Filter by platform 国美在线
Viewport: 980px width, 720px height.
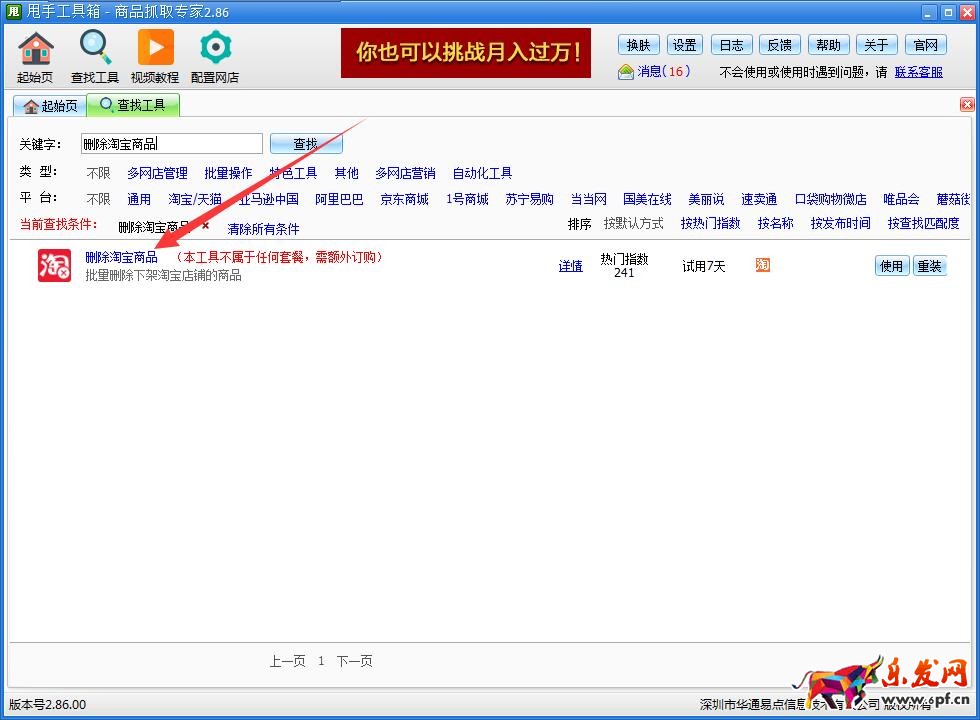648,199
